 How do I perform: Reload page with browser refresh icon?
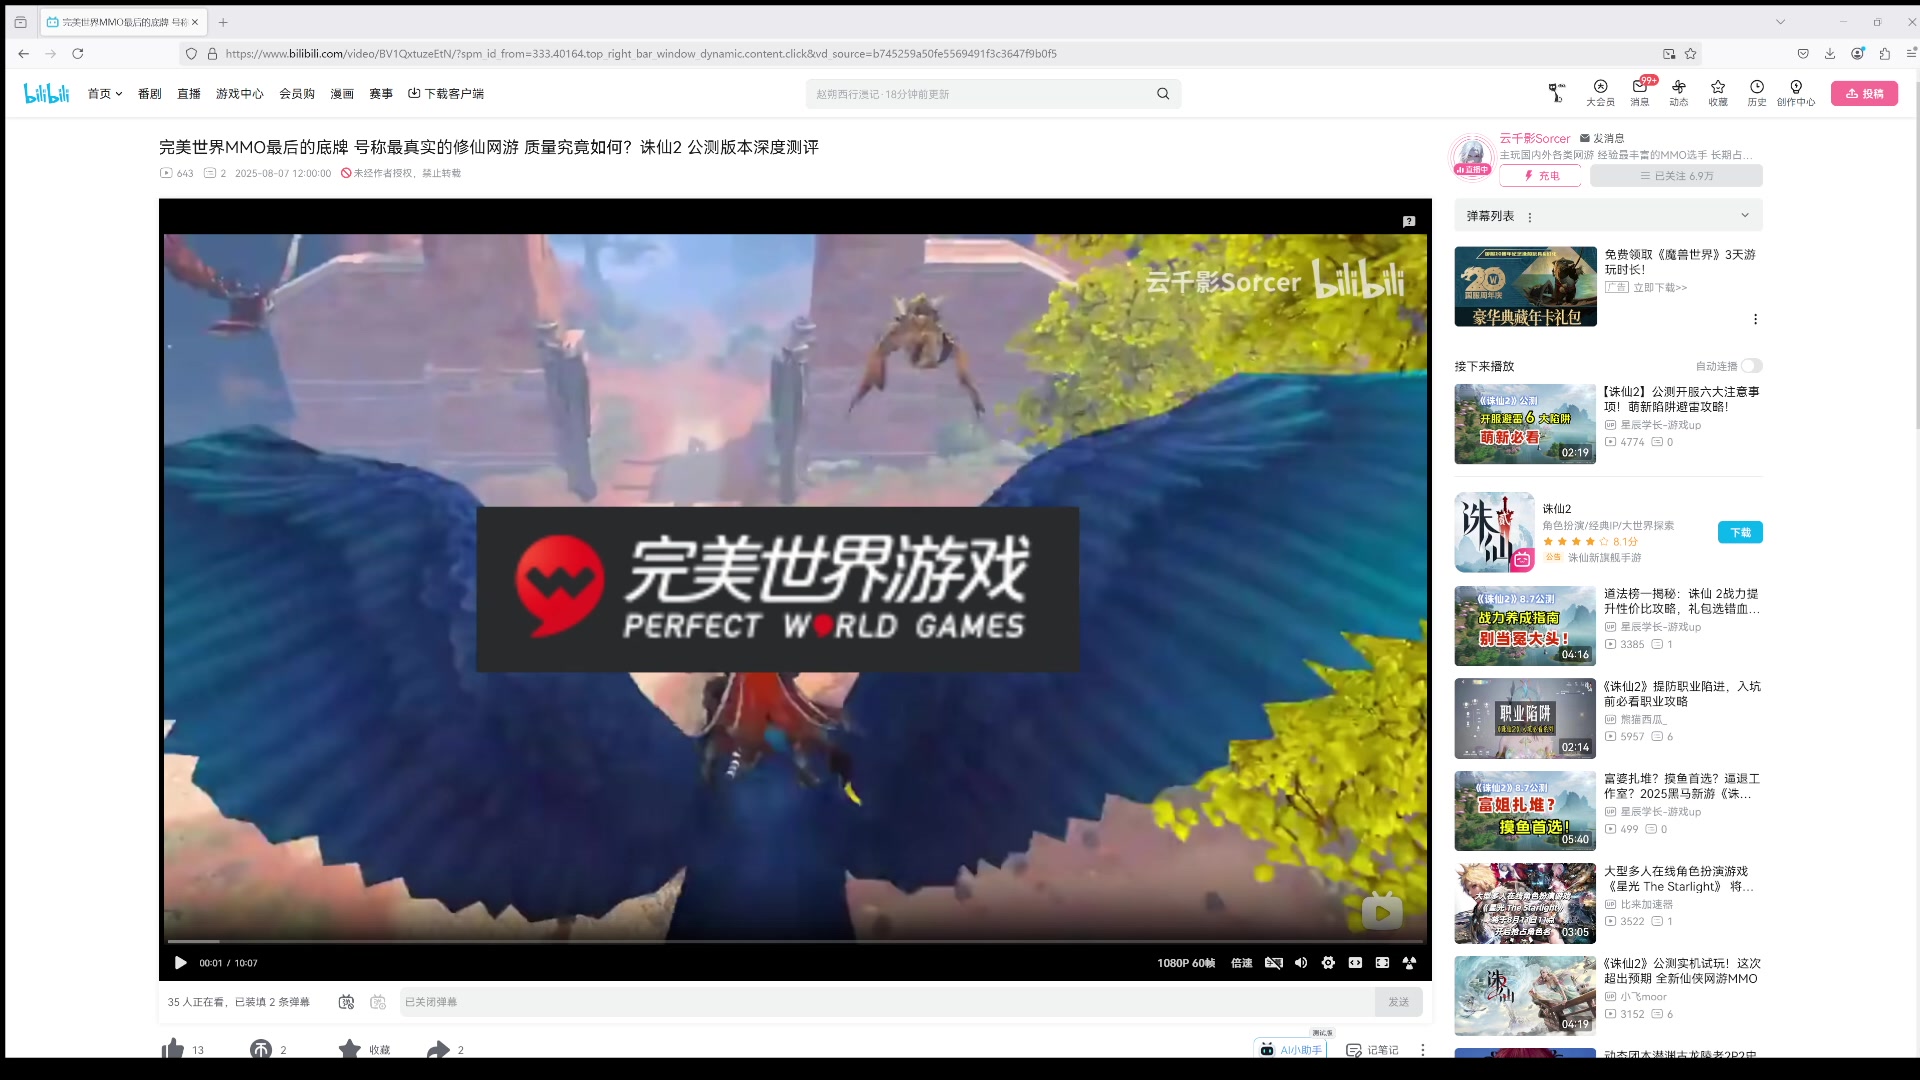point(78,54)
